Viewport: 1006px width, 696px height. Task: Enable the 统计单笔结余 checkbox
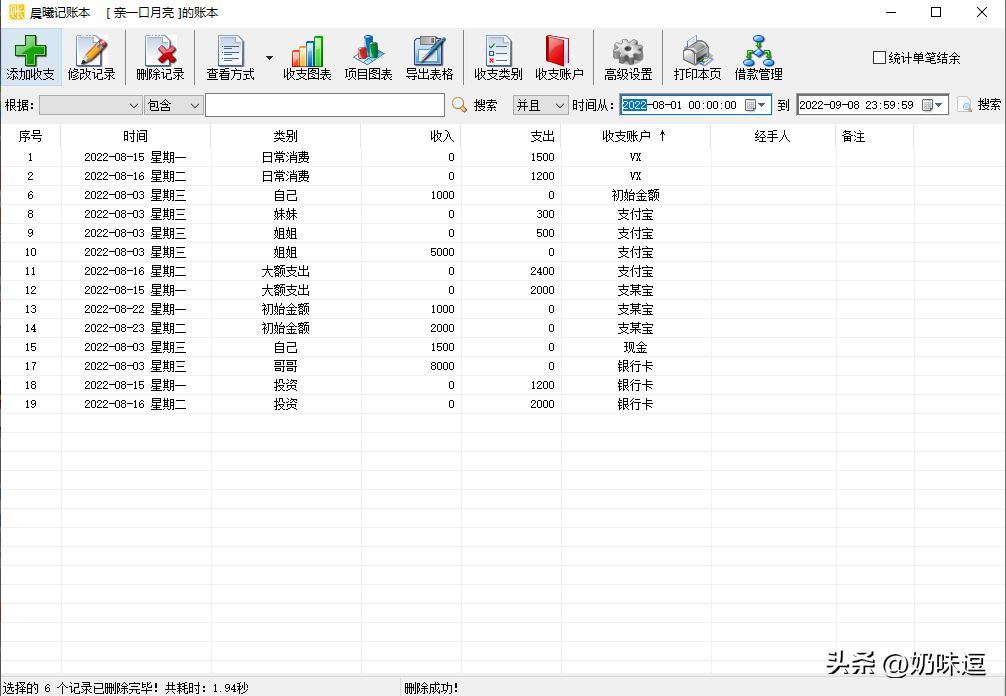[880, 58]
